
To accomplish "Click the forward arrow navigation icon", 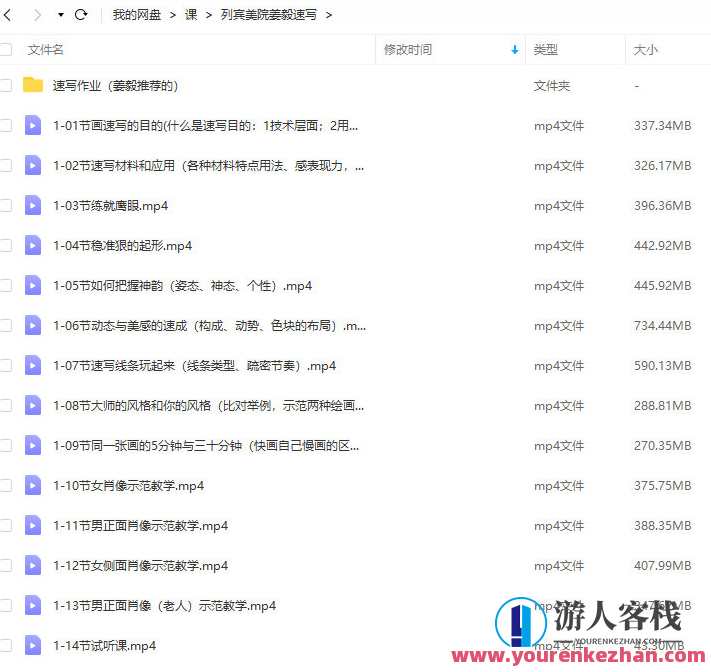I will coord(39,15).
